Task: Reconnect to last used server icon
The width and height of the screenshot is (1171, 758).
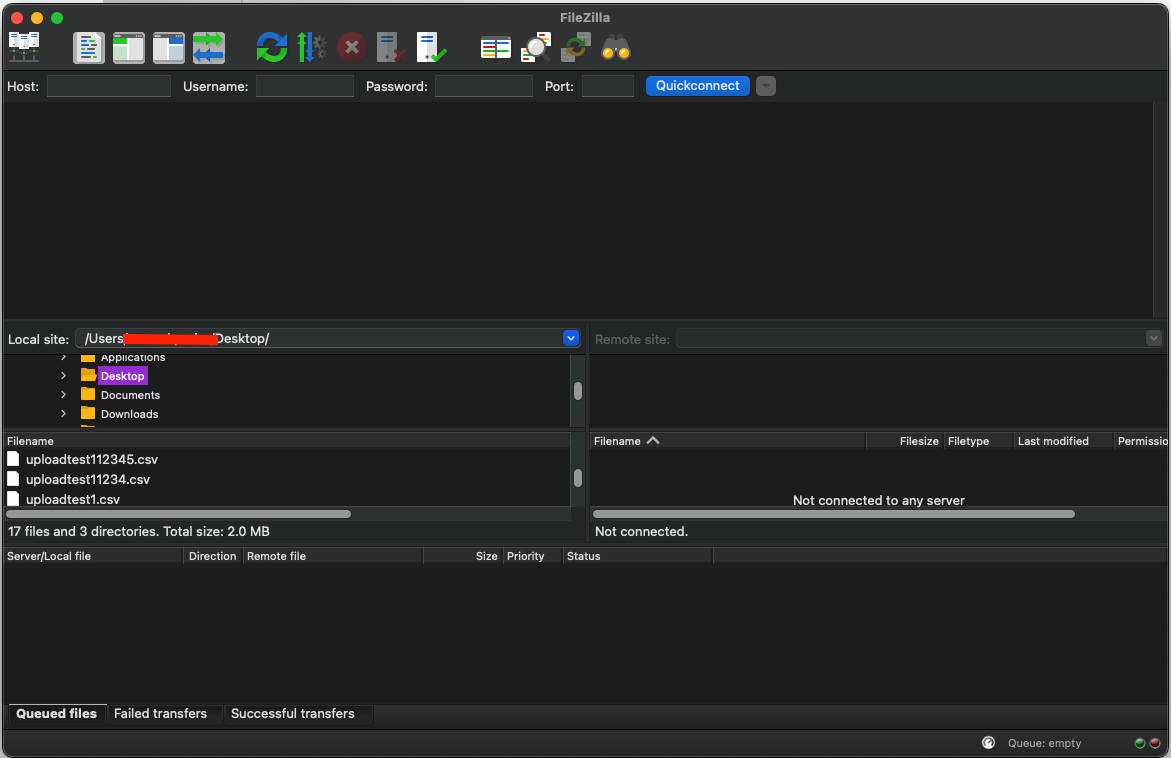Action: (431, 48)
